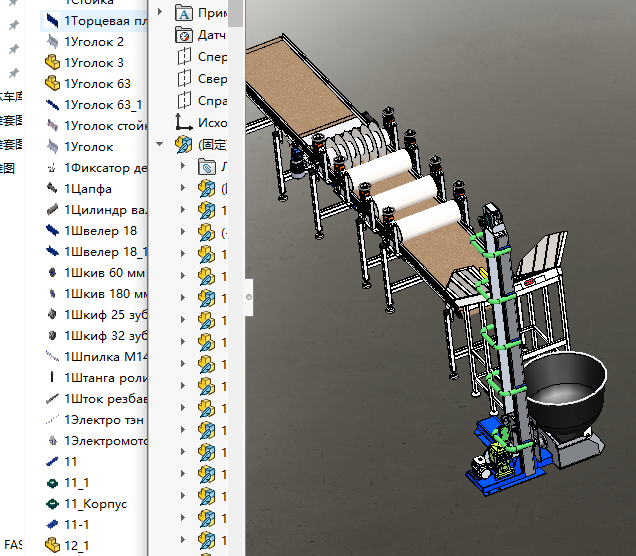
Task: Select the 1Цилиндр ва file name
Action: click(x=105, y=210)
